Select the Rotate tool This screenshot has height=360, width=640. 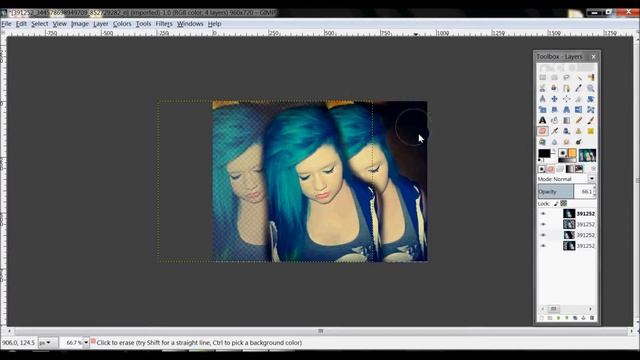coord(591,99)
